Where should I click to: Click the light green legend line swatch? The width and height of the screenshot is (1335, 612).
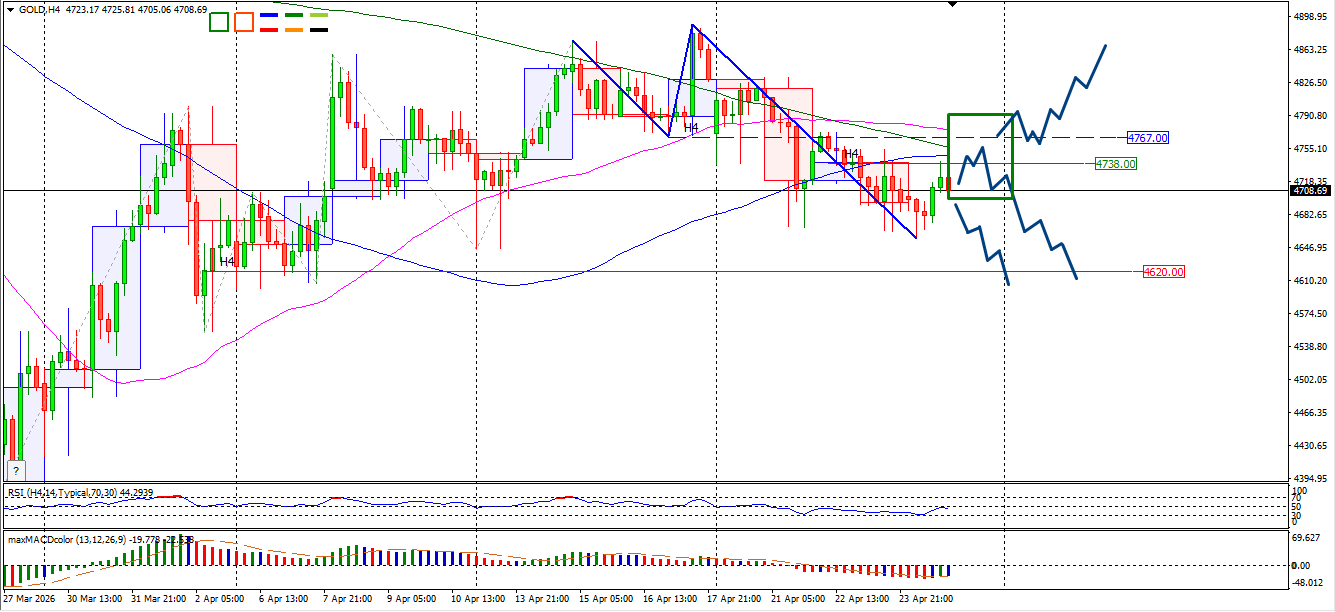point(319,16)
